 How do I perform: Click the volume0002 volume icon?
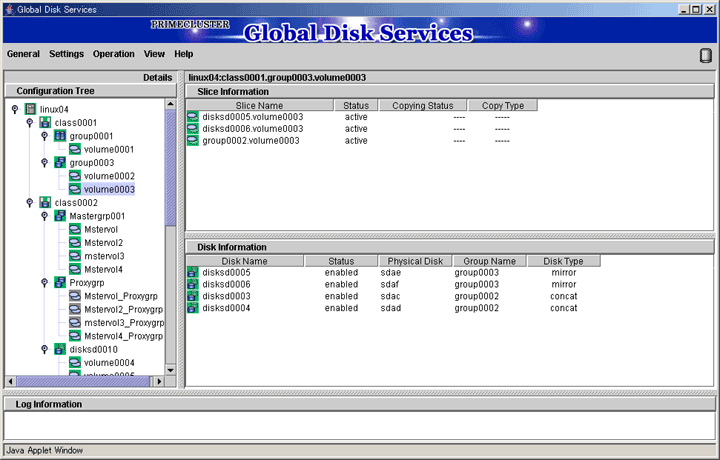(75, 175)
